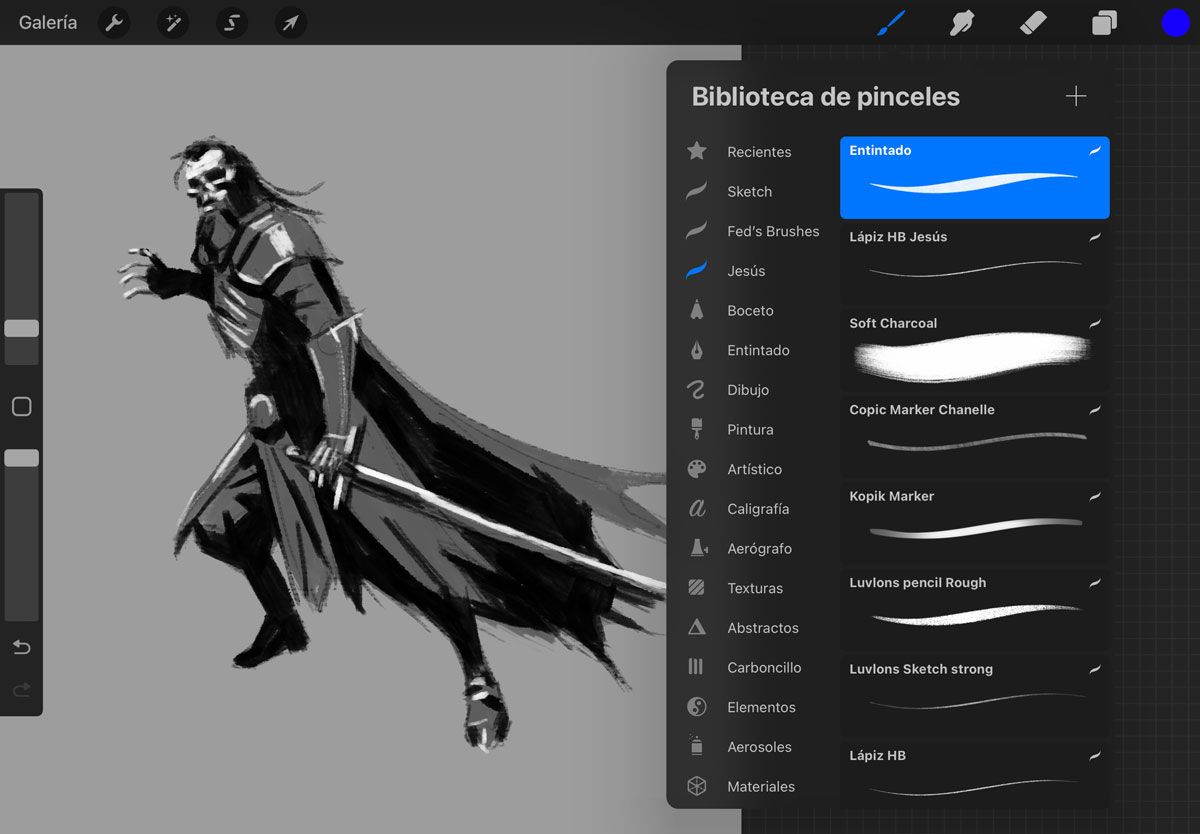Tap the square Modify button on sidebar
The width and height of the screenshot is (1200, 834).
pyautogui.click(x=21, y=407)
